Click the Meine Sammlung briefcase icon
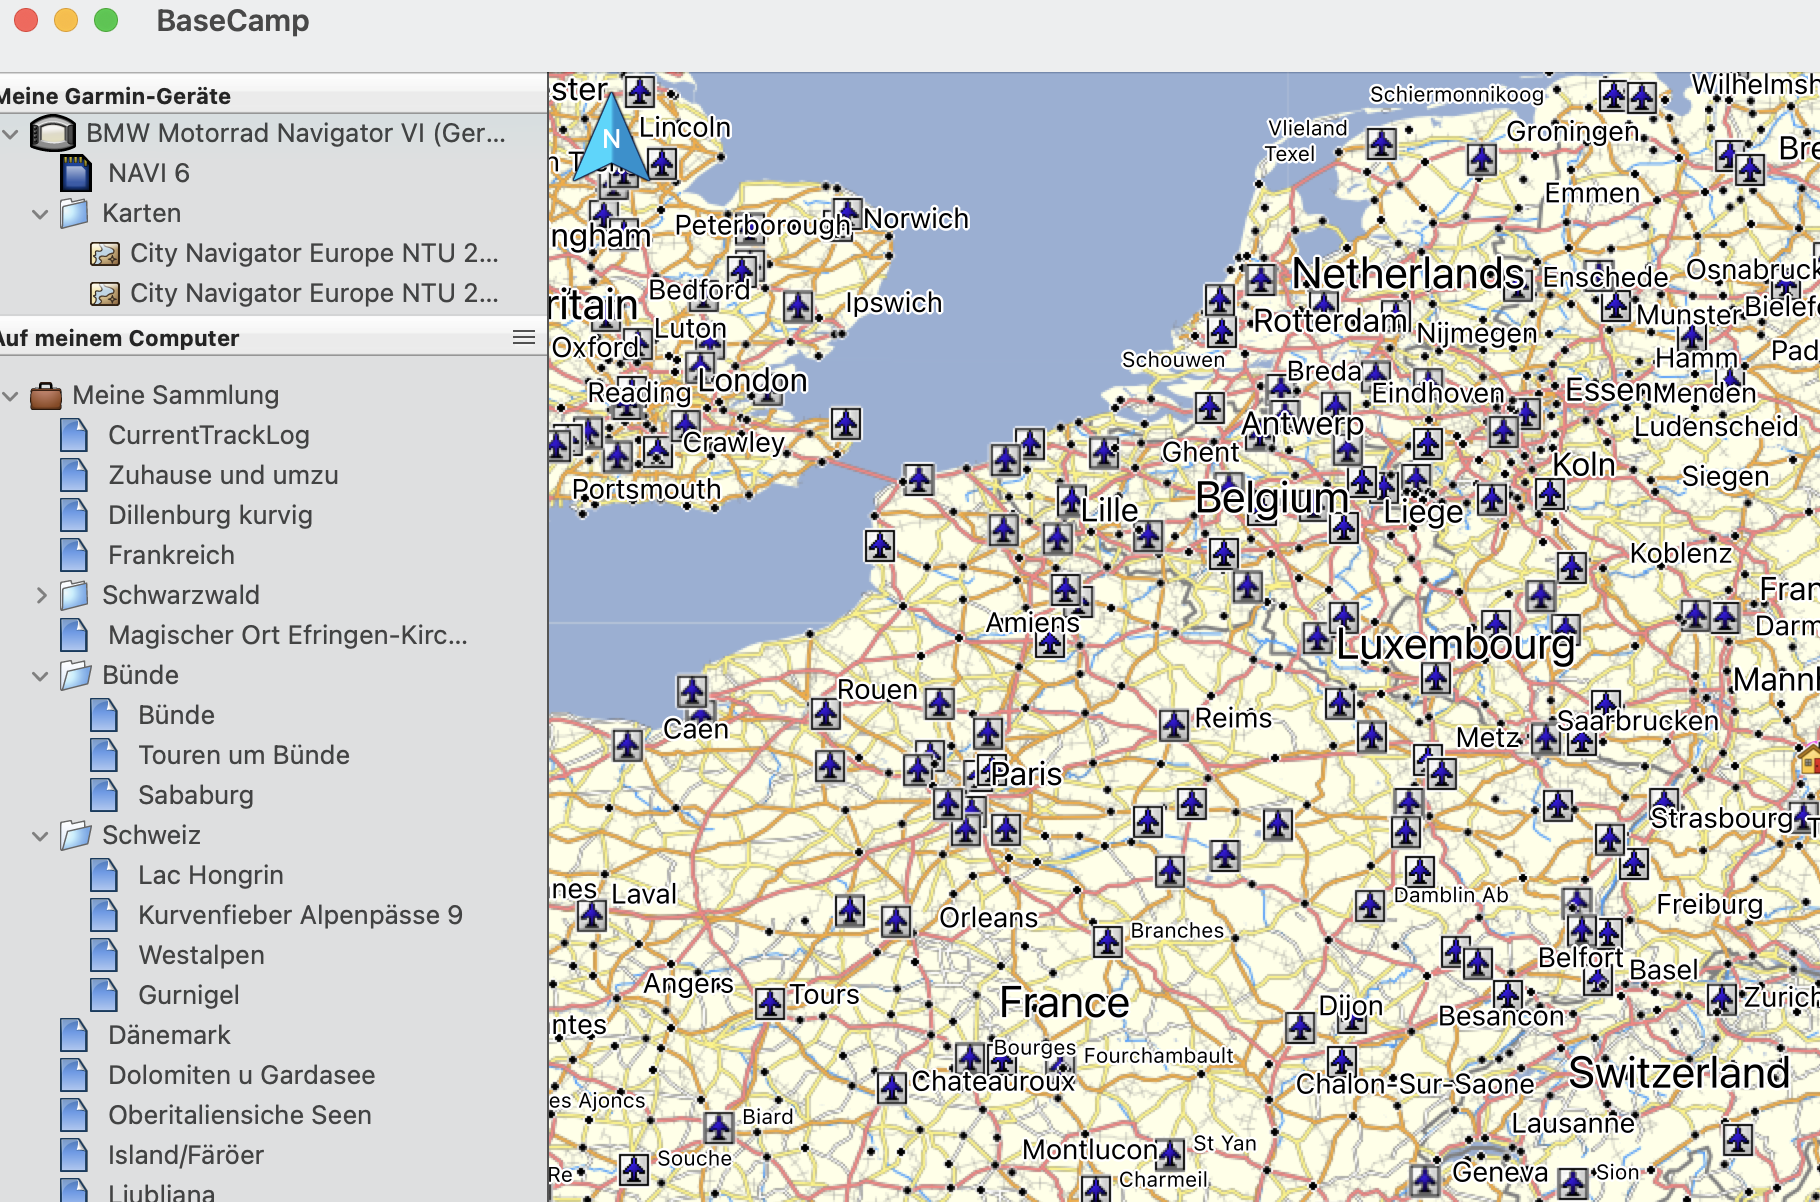Screen dimensions: 1820x1202 coord(46,396)
